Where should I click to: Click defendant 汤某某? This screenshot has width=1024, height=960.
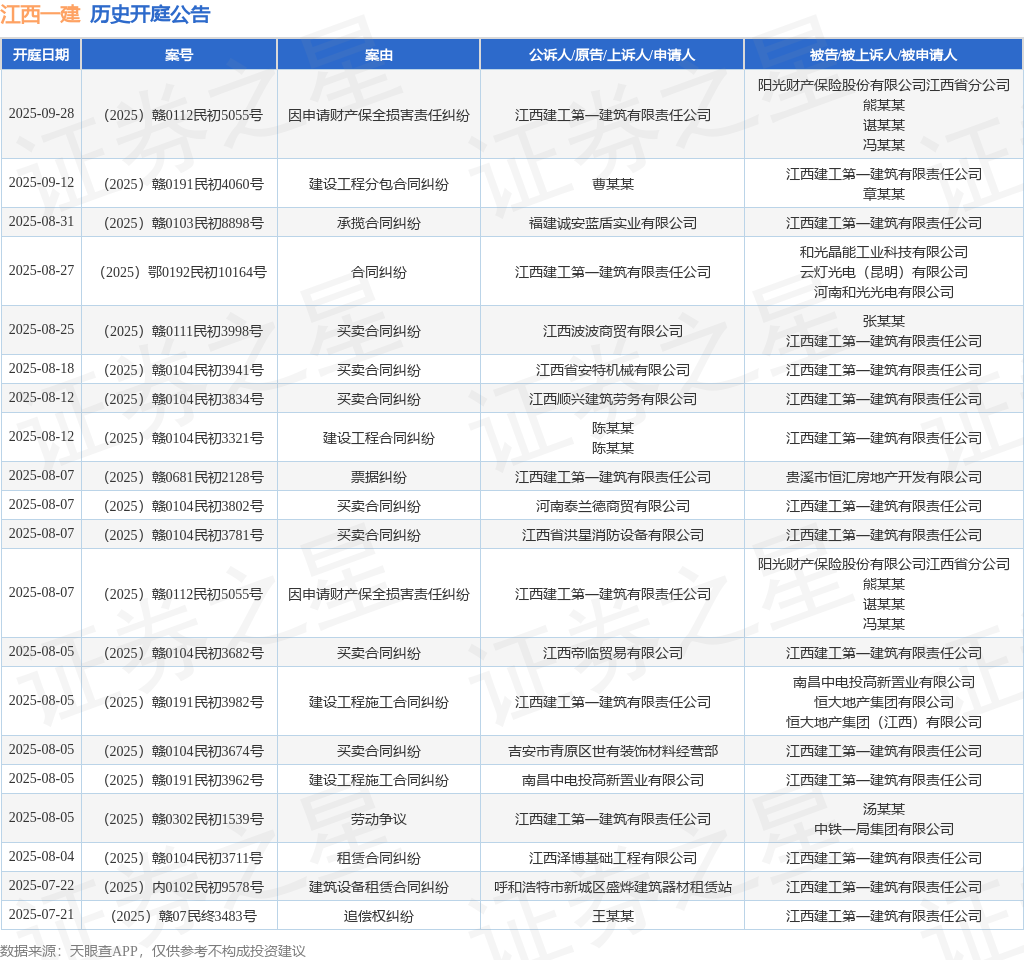point(884,808)
